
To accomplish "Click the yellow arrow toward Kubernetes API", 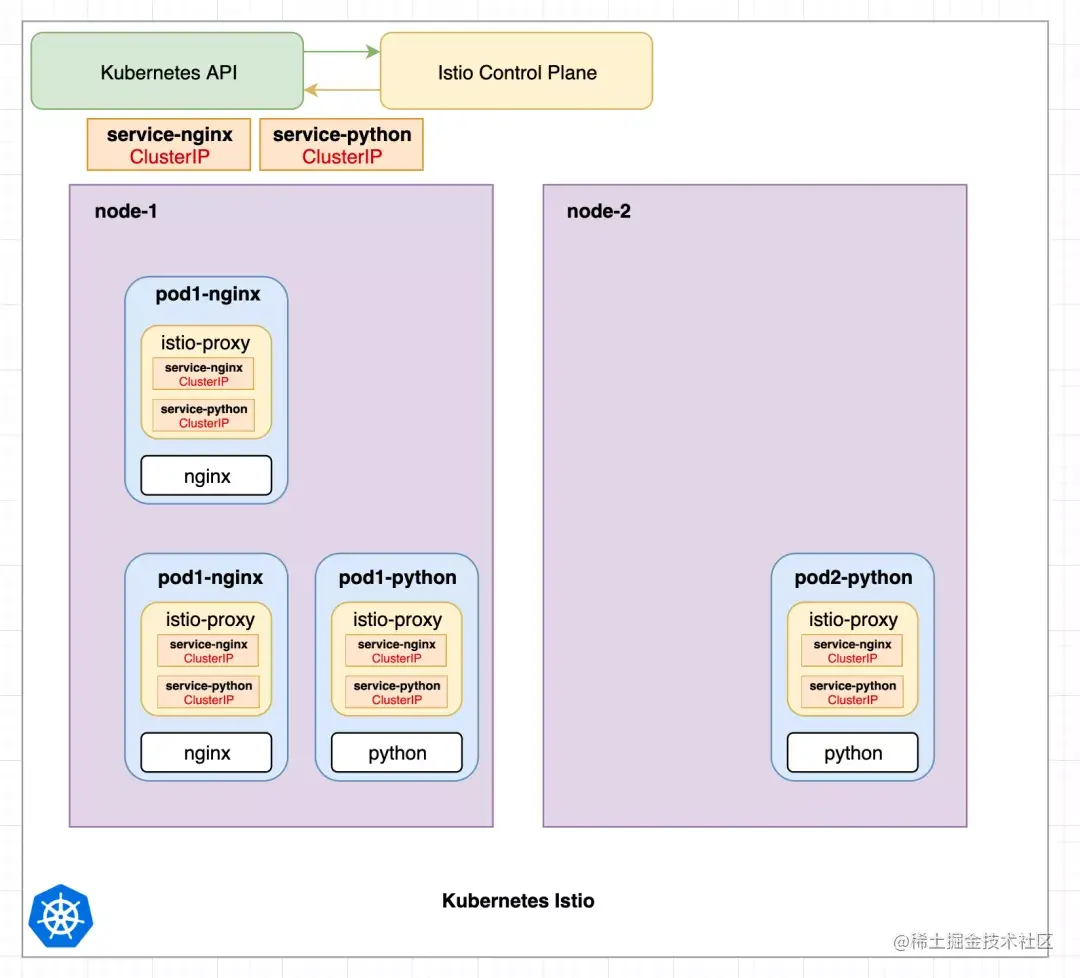I will [342, 90].
